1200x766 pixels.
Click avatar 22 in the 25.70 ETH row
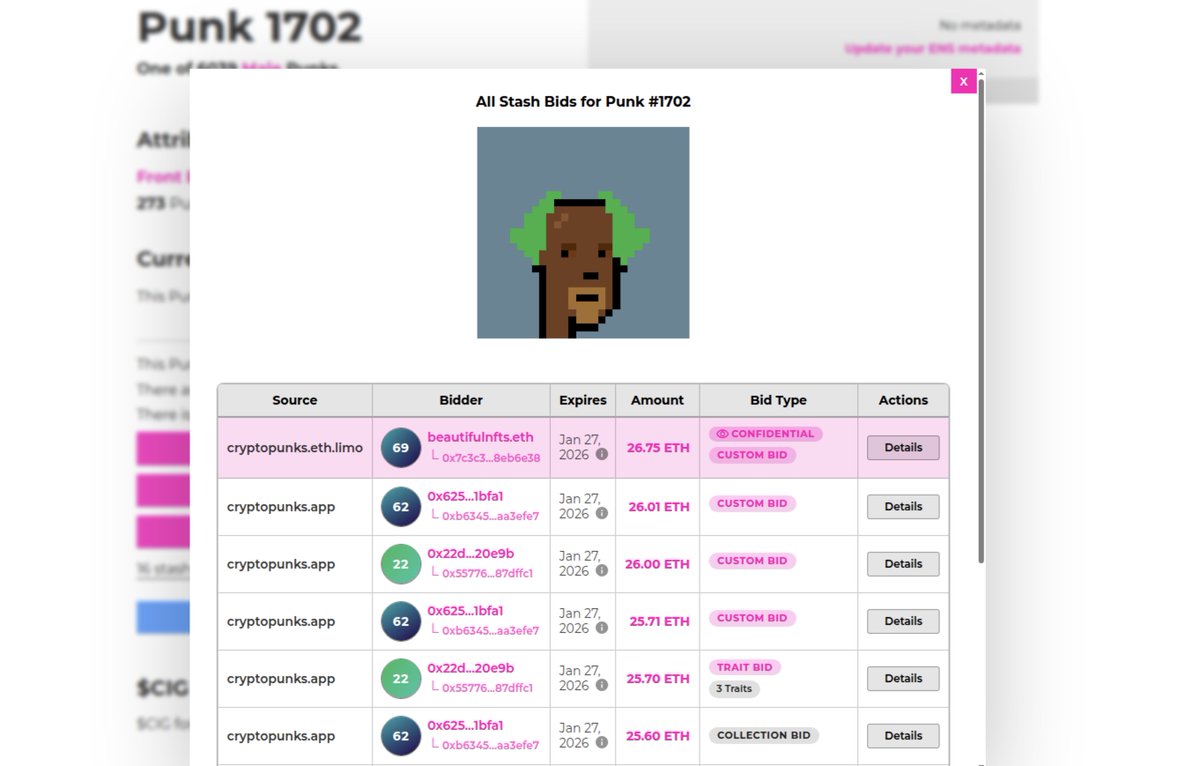(x=401, y=678)
